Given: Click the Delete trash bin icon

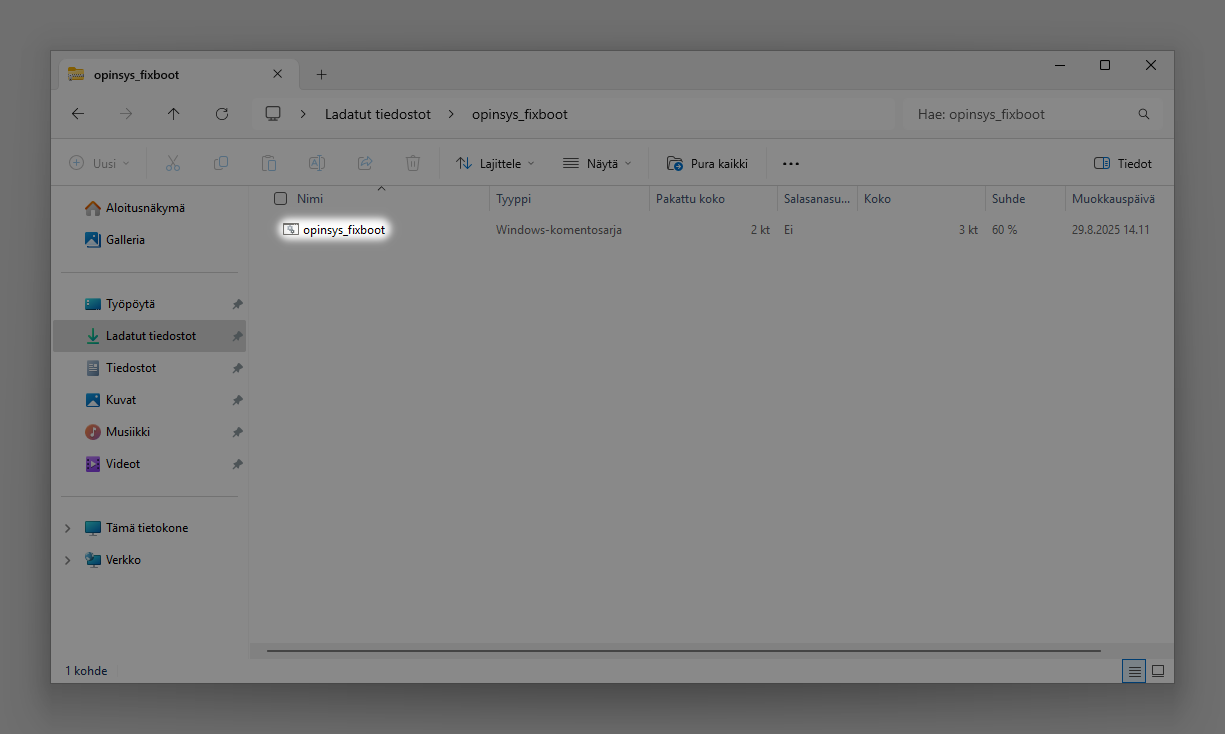Looking at the screenshot, I should tap(413, 163).
